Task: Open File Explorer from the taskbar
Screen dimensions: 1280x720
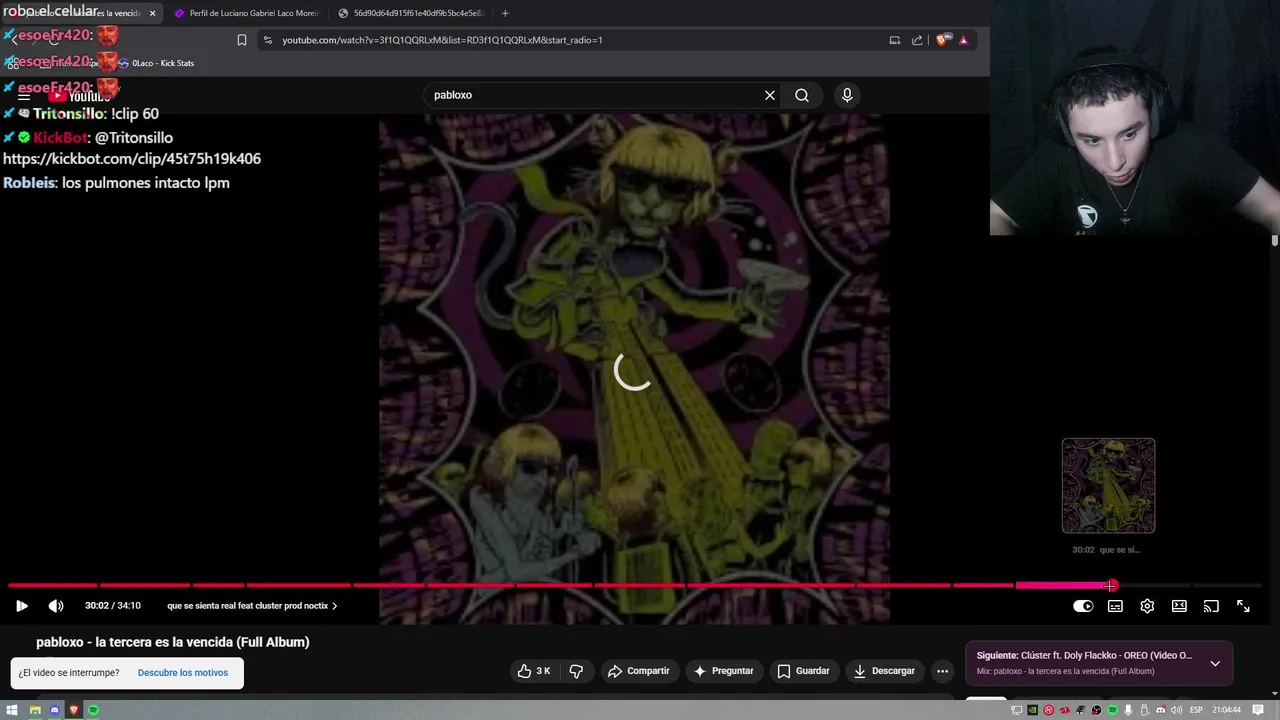Action: pos(34,710)
